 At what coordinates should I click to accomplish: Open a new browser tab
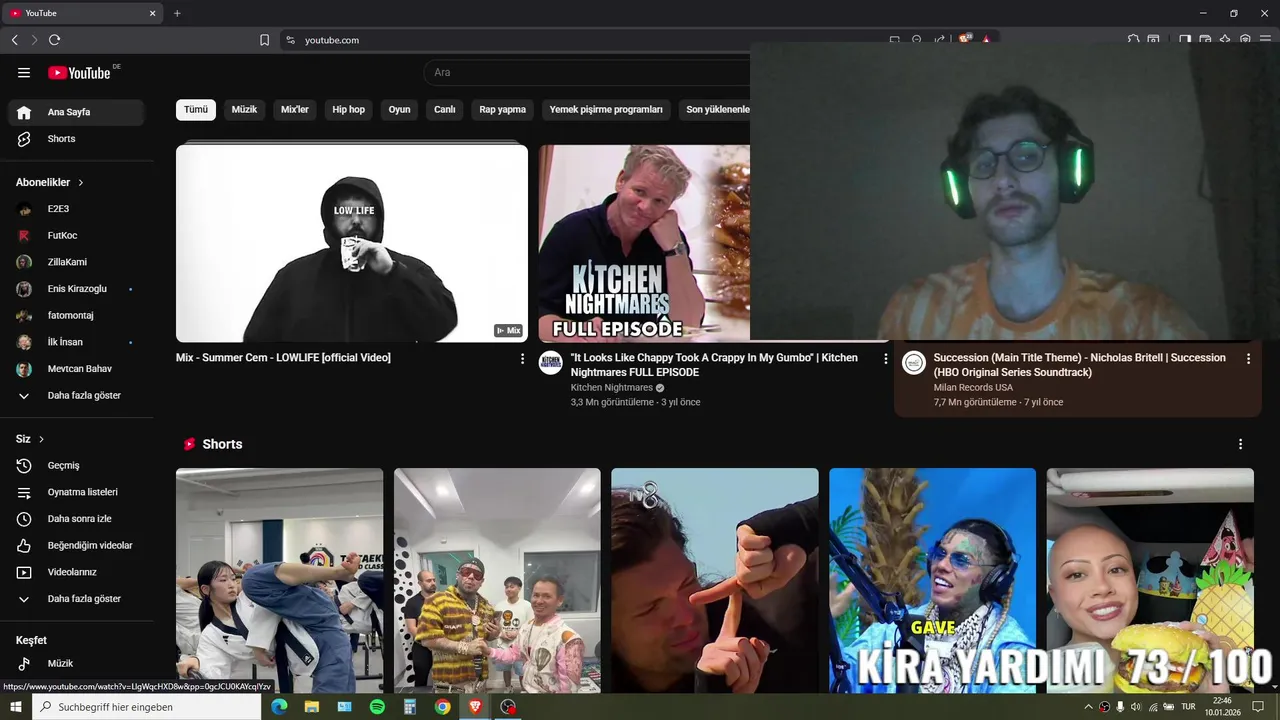pos(177,13)
